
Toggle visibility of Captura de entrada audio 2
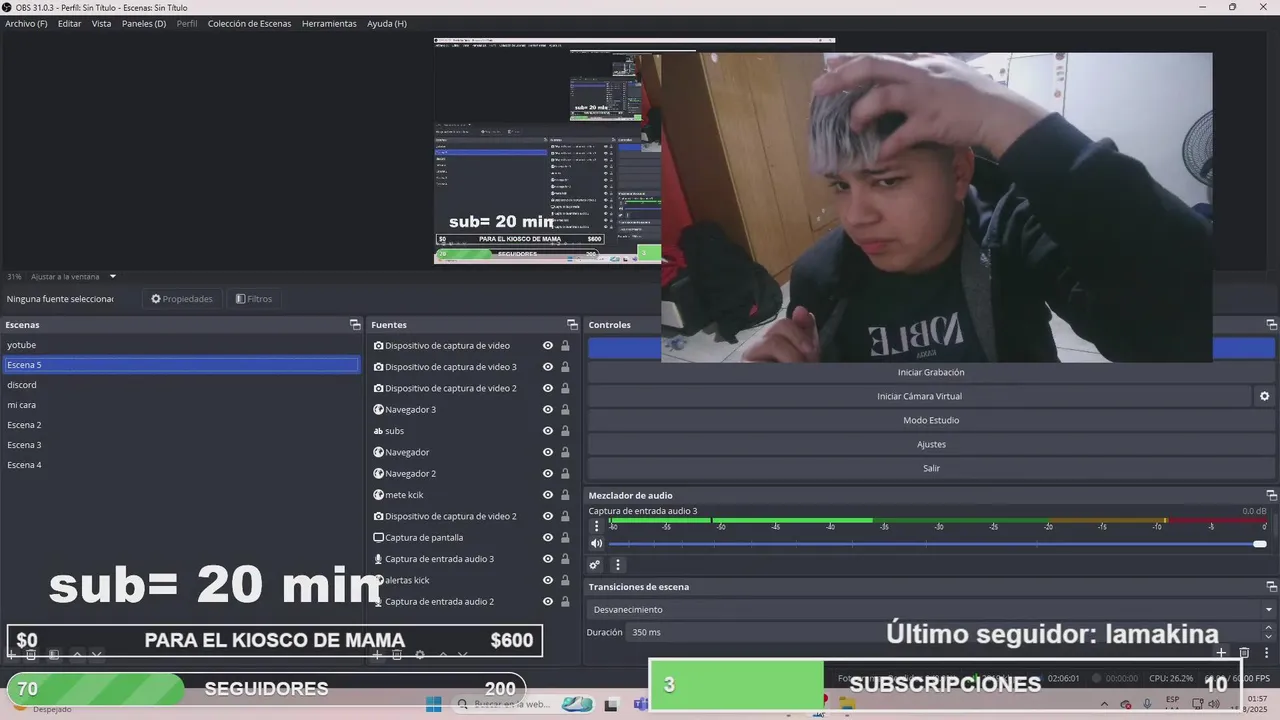(548, 602)
